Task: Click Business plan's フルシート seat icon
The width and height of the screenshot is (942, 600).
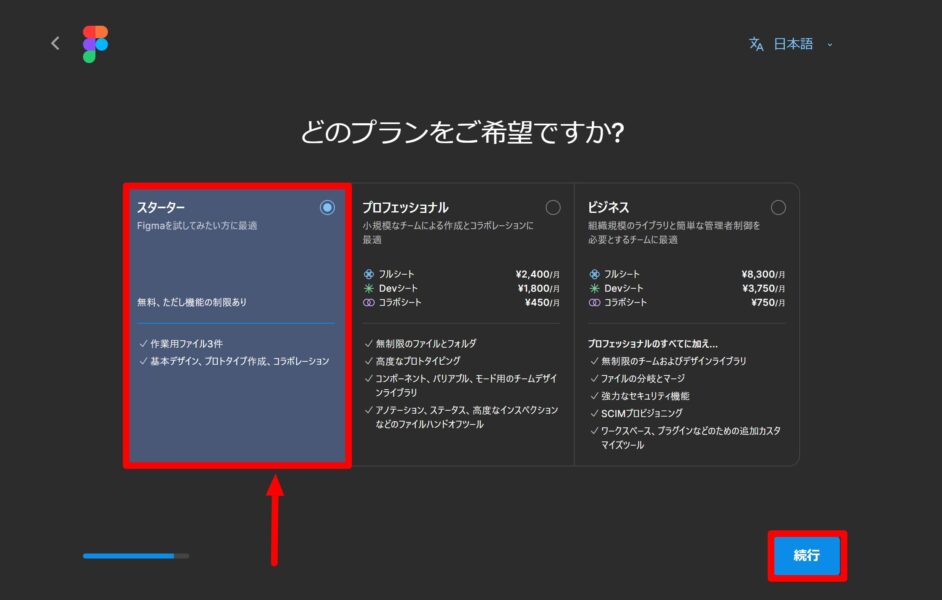Action: (594, 274)
